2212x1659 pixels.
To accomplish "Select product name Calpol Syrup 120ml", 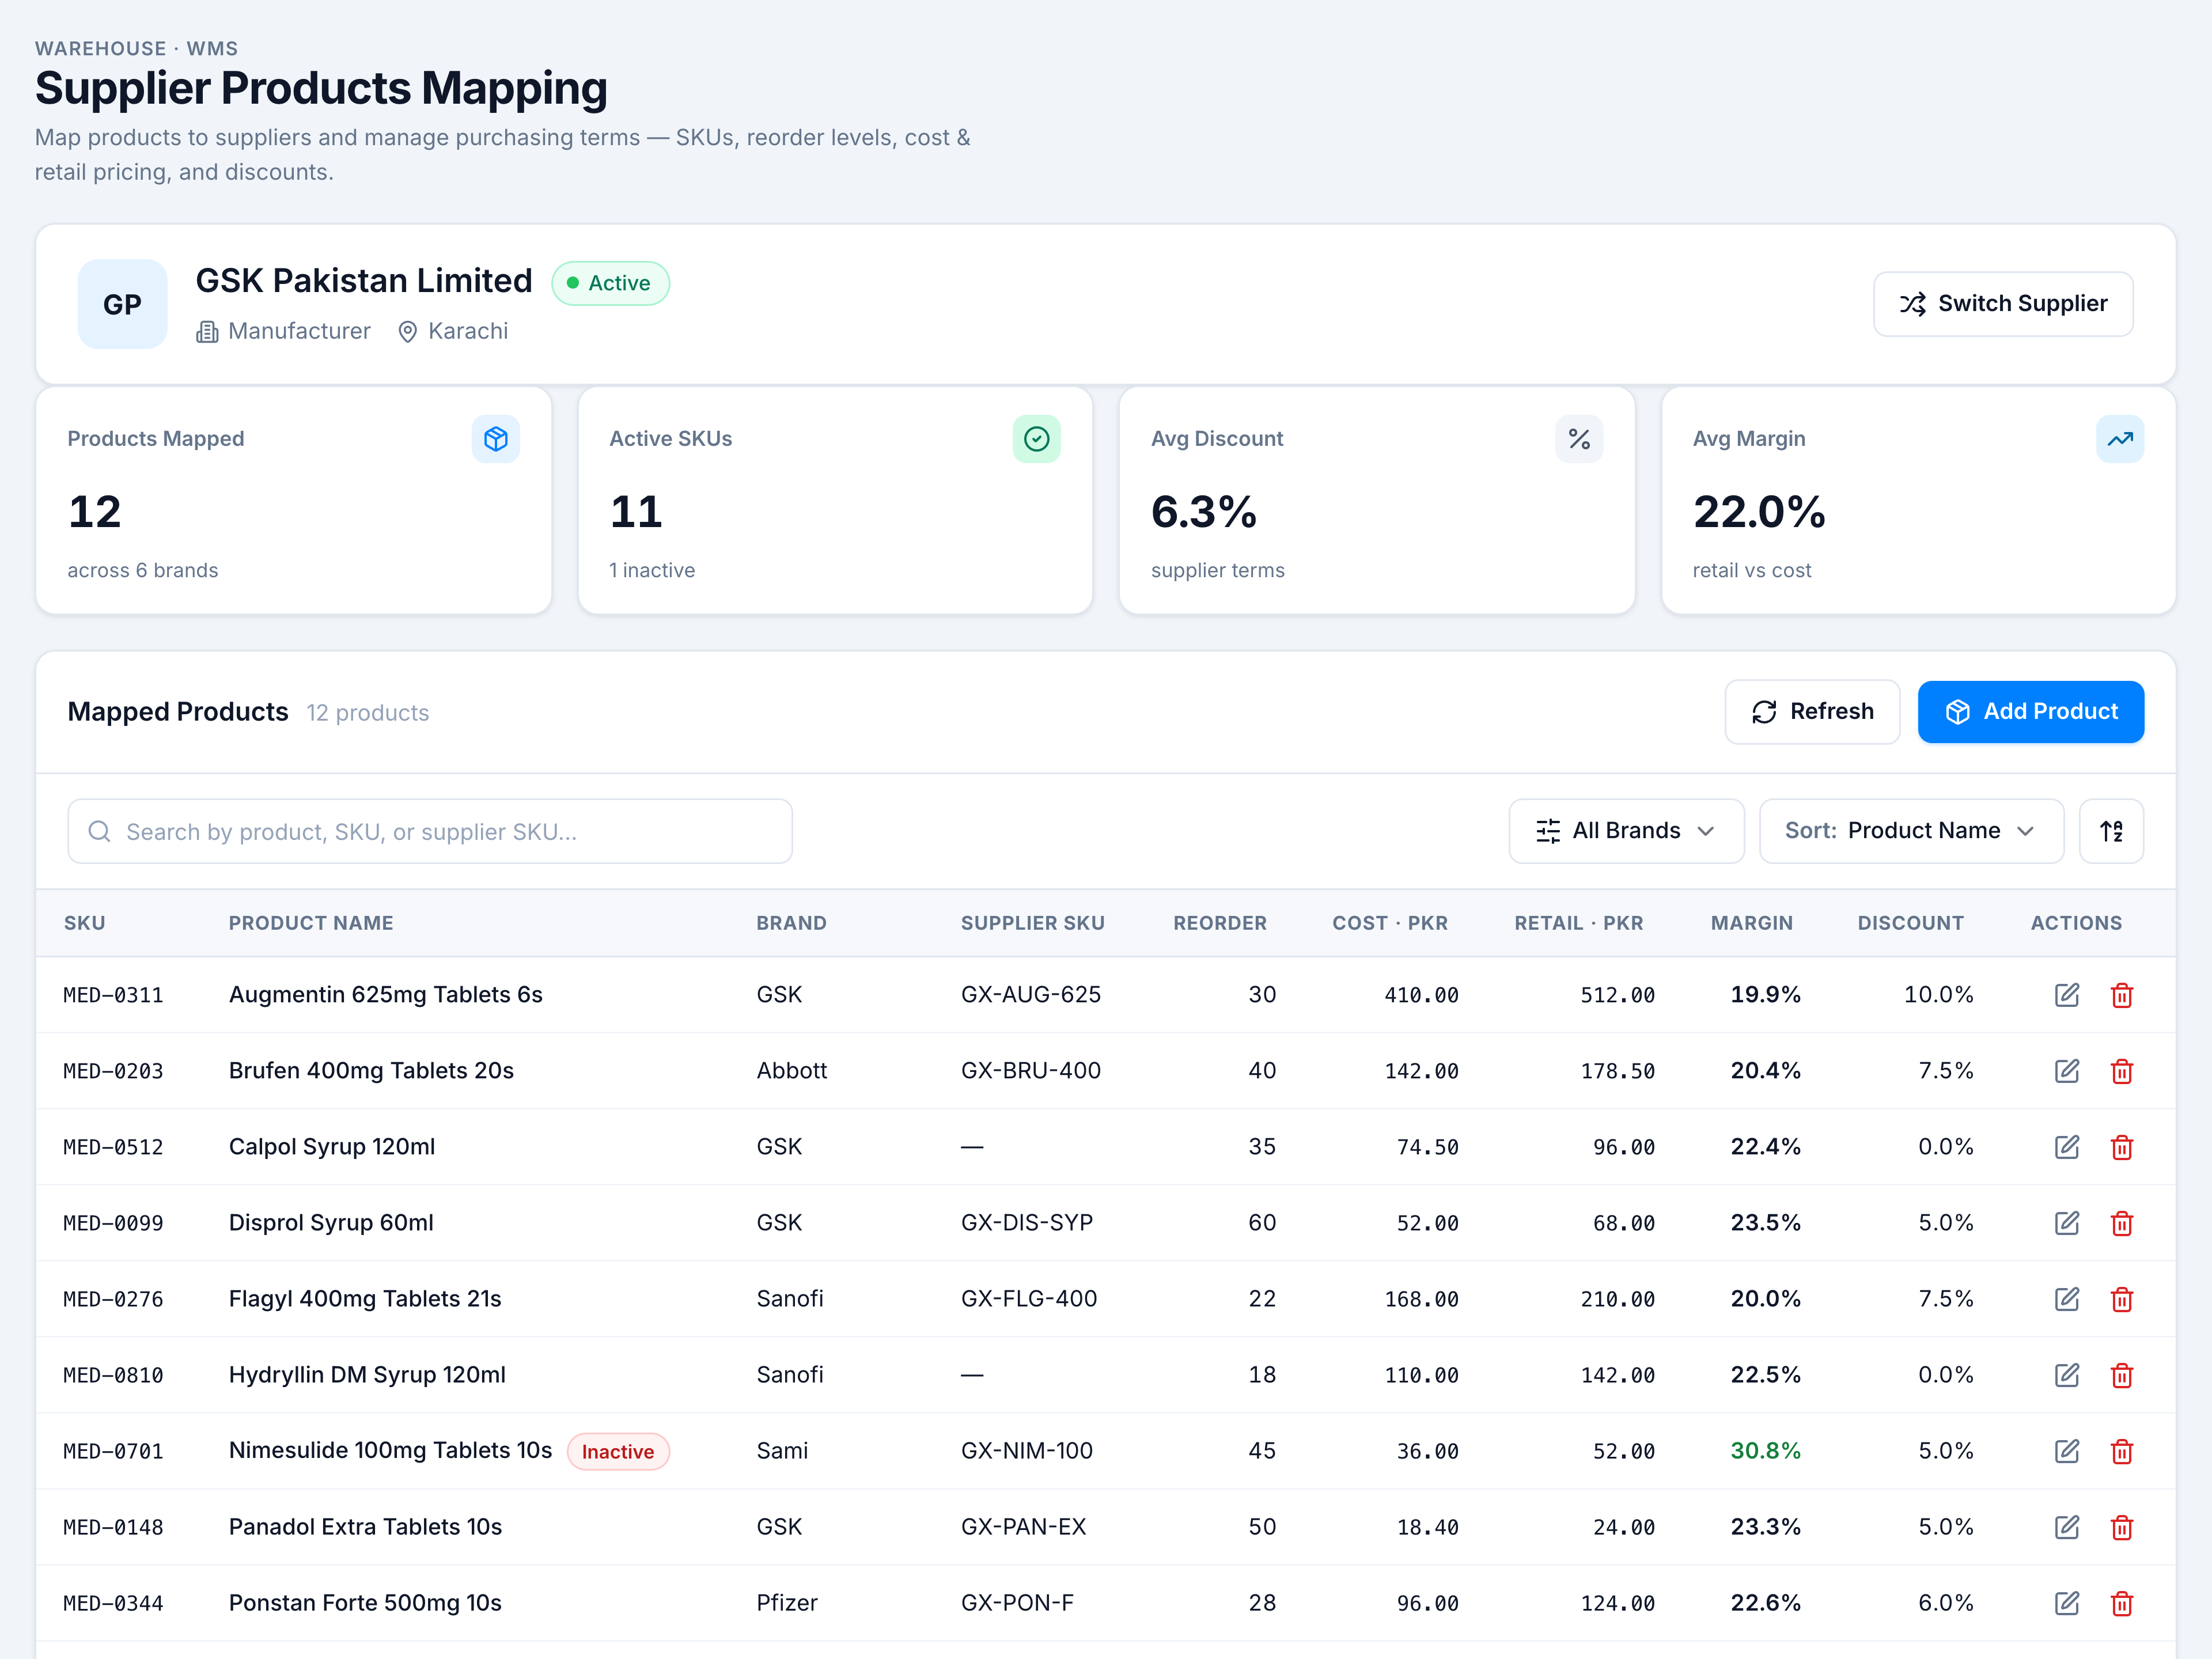I will tap(332, 1147).
